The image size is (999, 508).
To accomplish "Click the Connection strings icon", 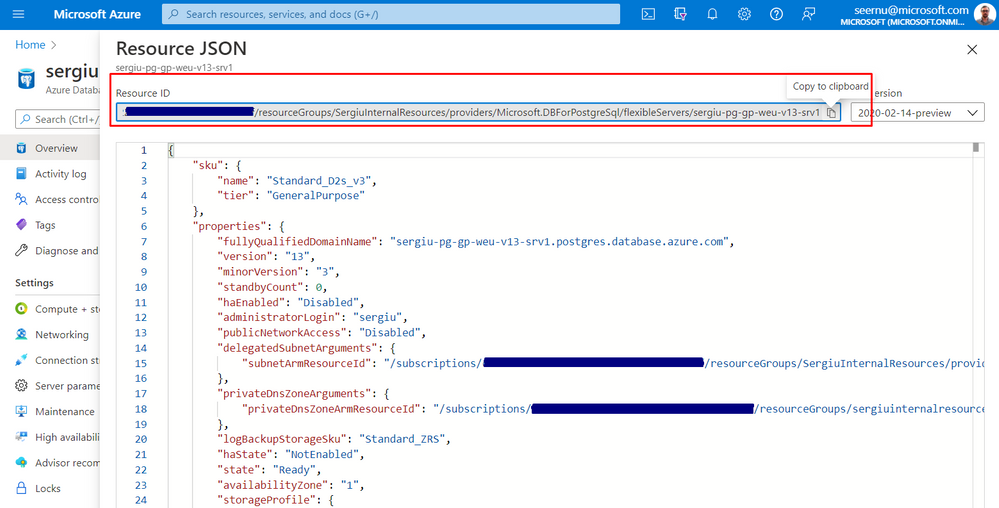I will coord(21,360).
